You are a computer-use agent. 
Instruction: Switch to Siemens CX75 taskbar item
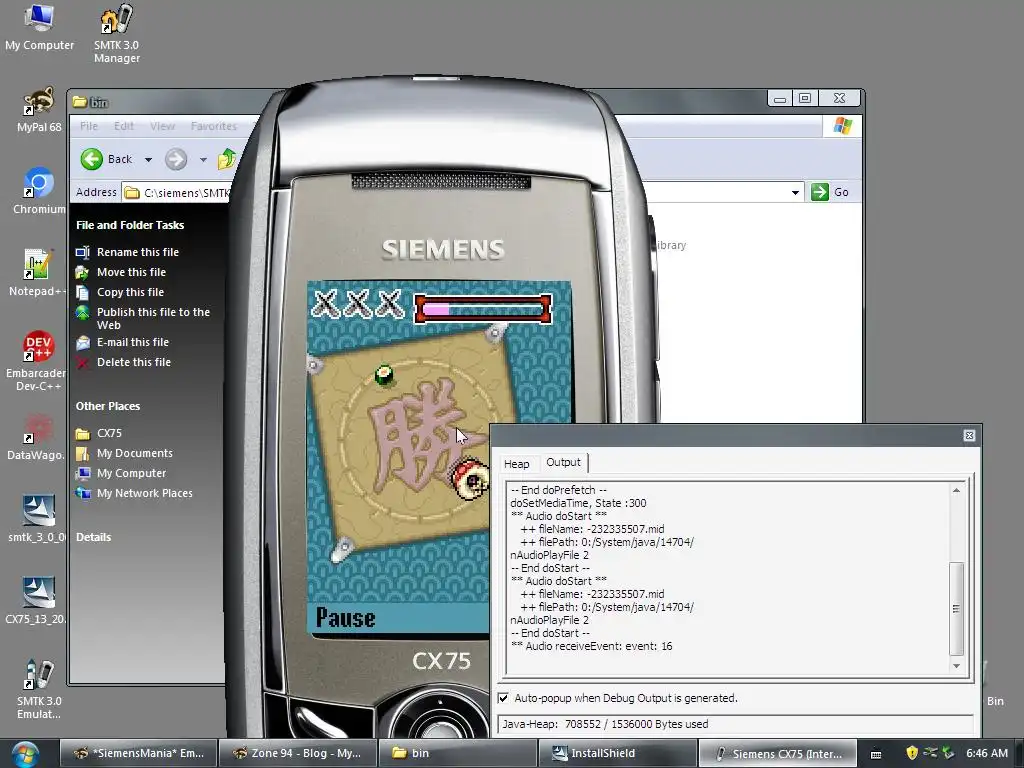(x=777, y=754)
